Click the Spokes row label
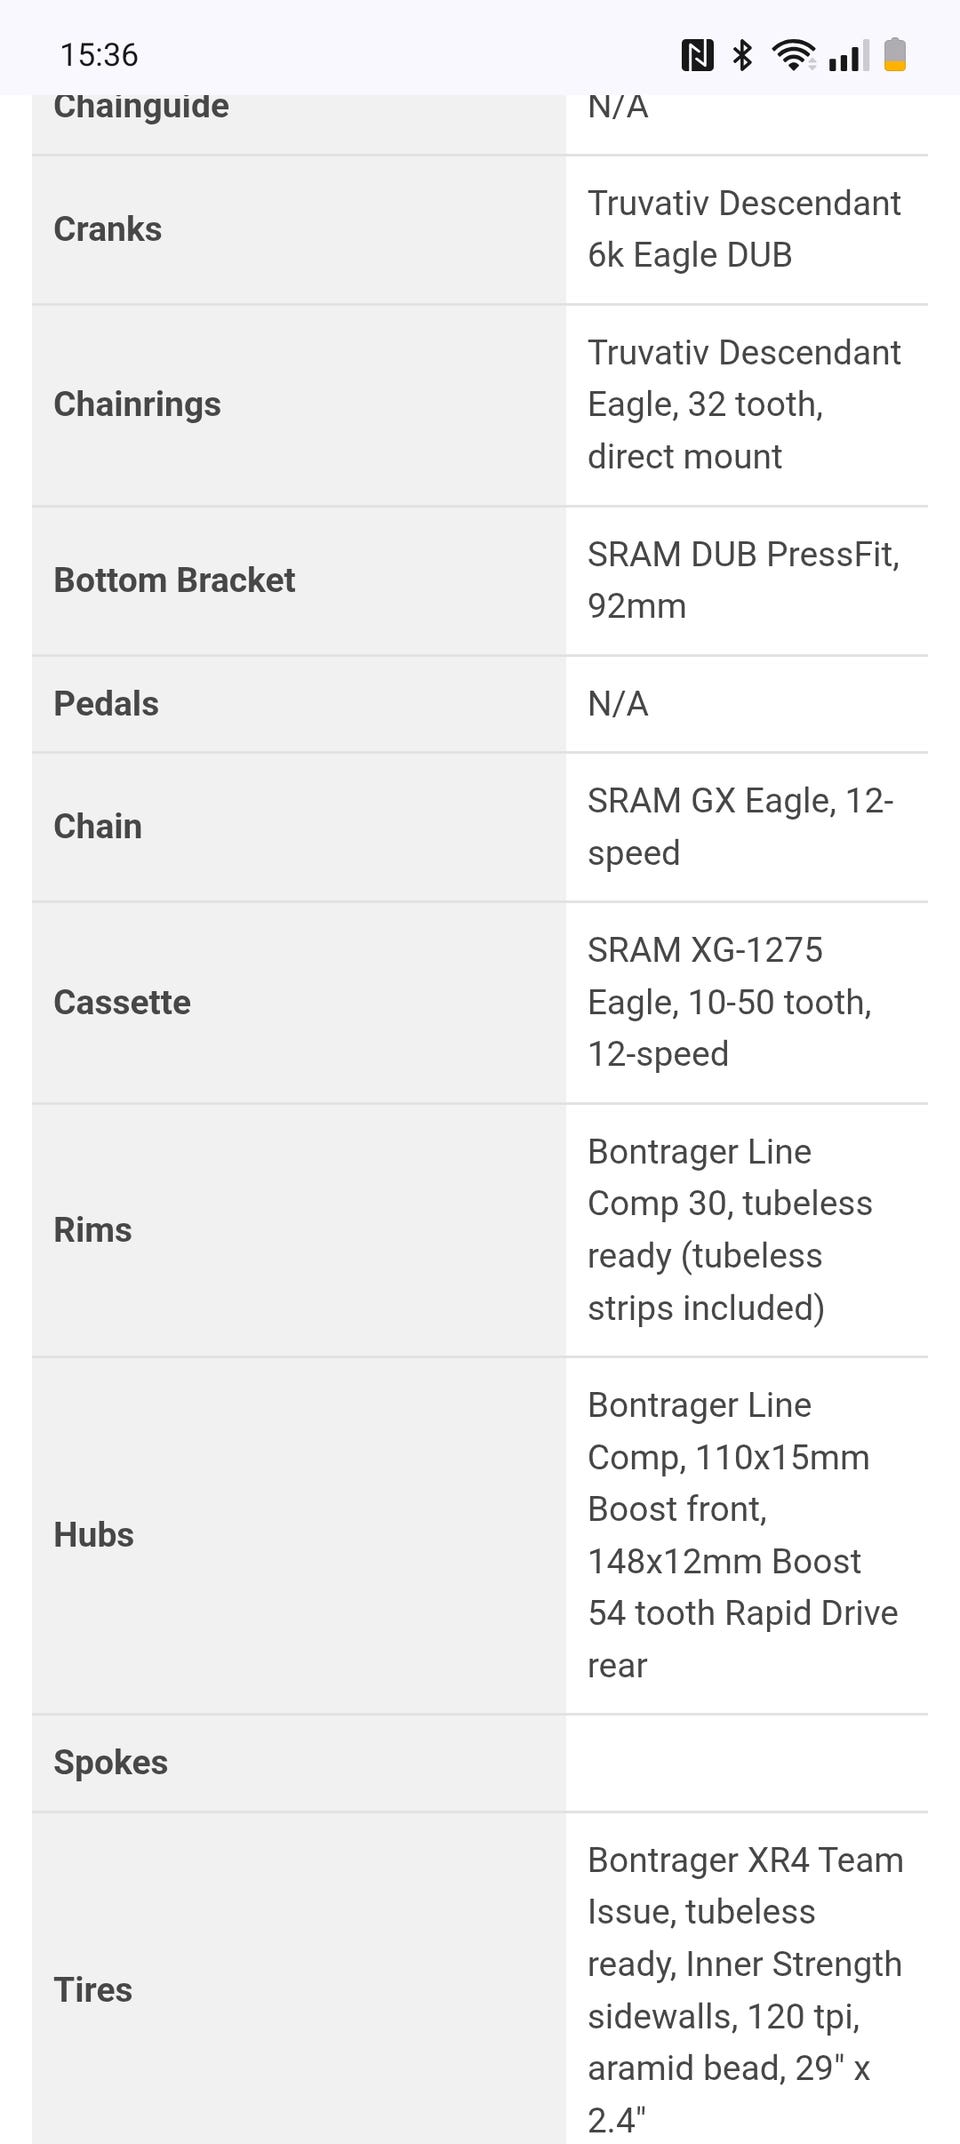 [x=111, y=1762]
